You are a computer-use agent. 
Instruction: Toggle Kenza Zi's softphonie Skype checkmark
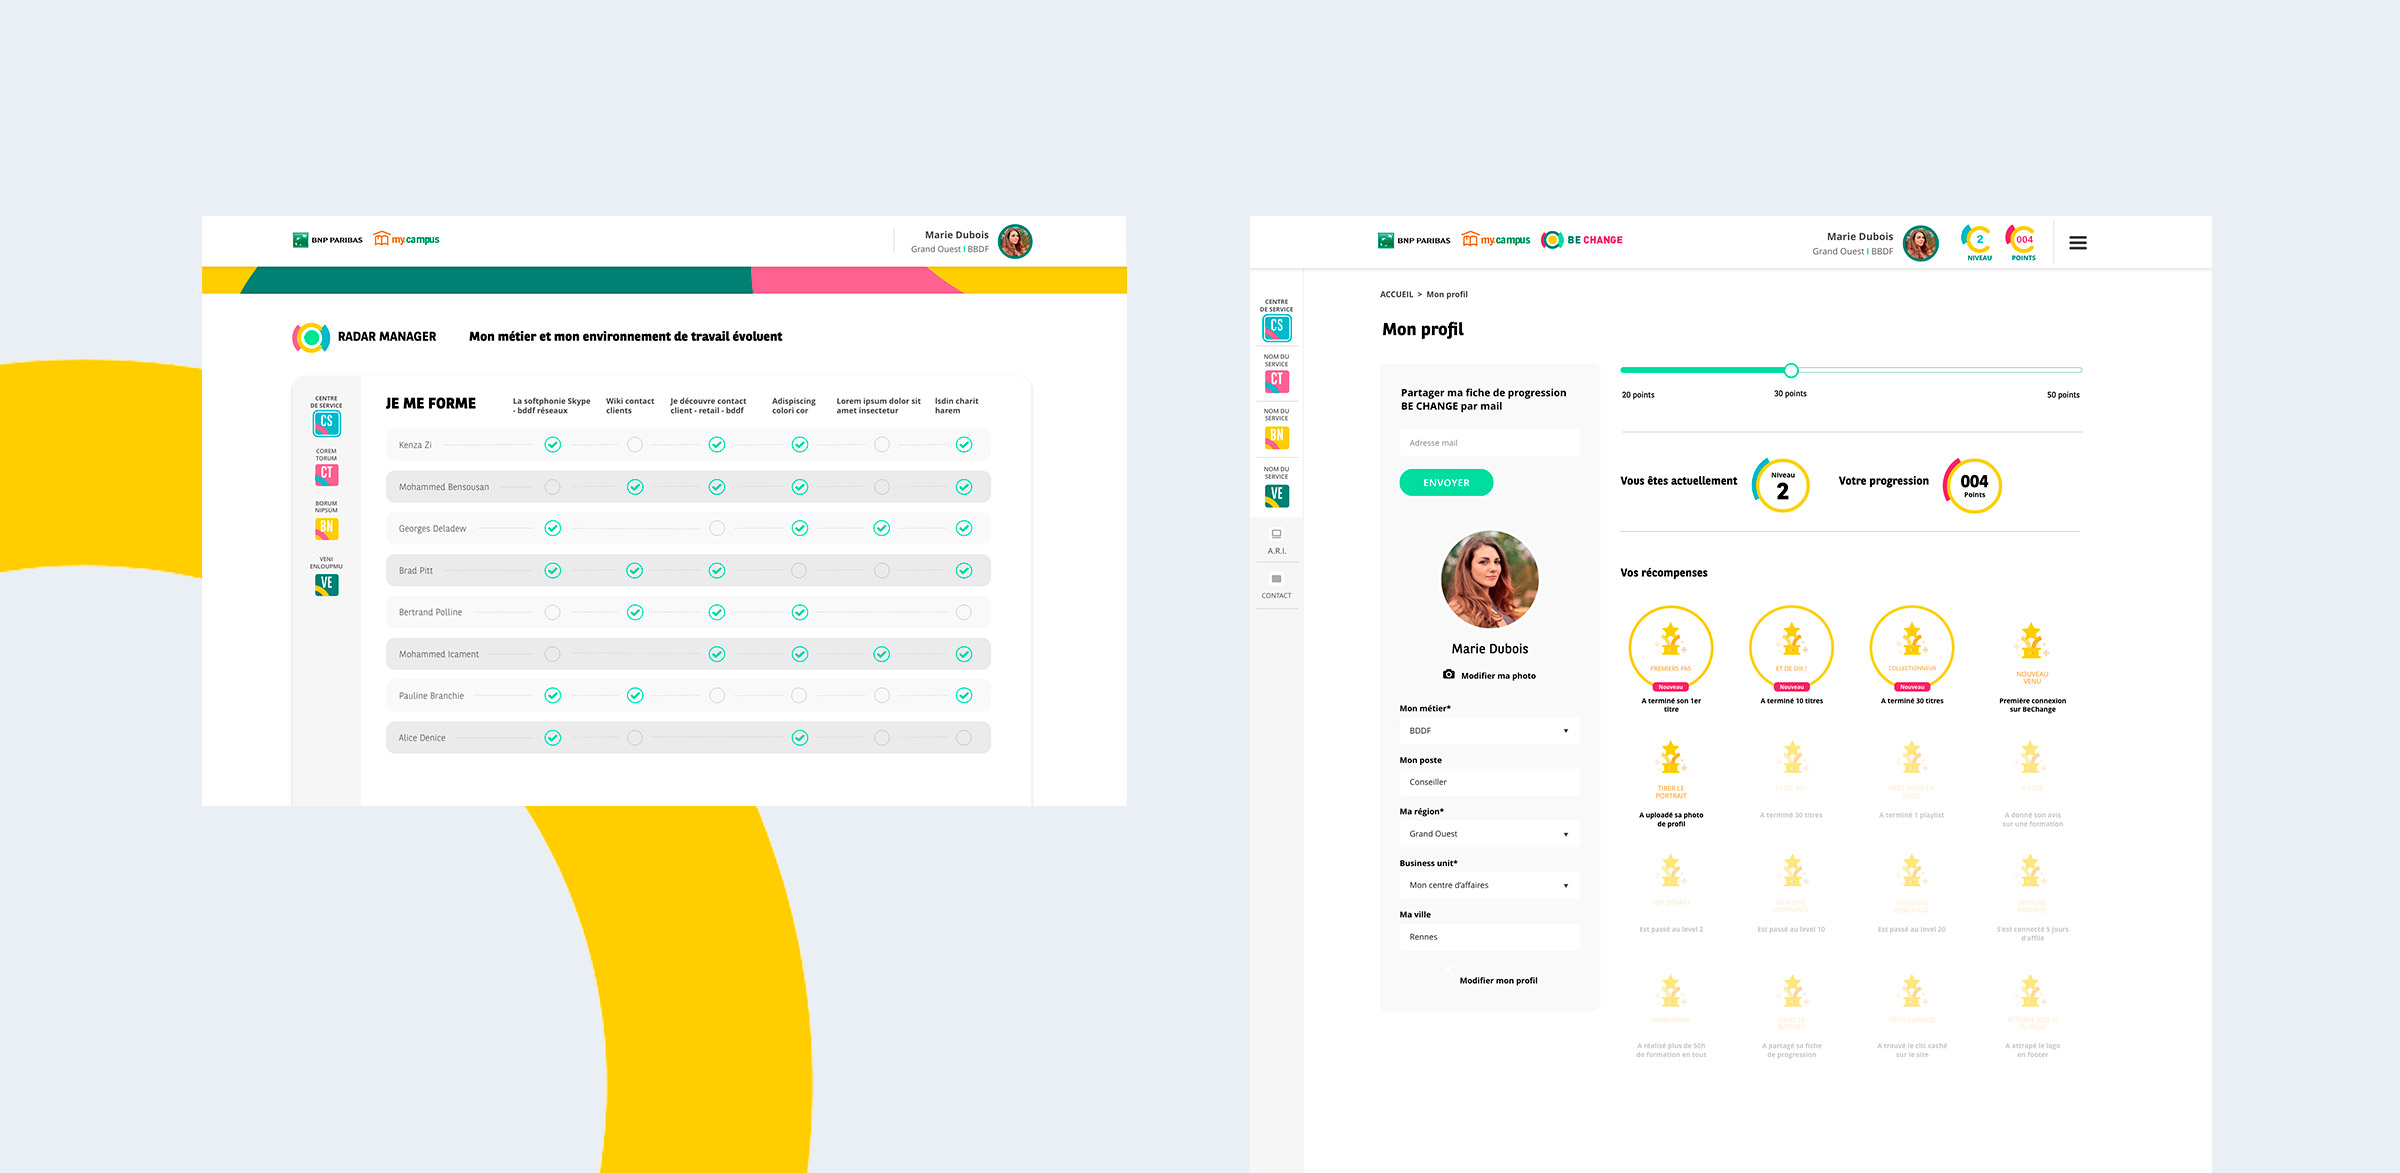553,445
